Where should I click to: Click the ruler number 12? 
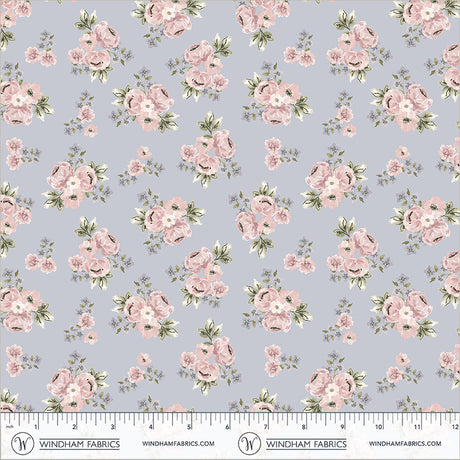[x=455, y=427]
